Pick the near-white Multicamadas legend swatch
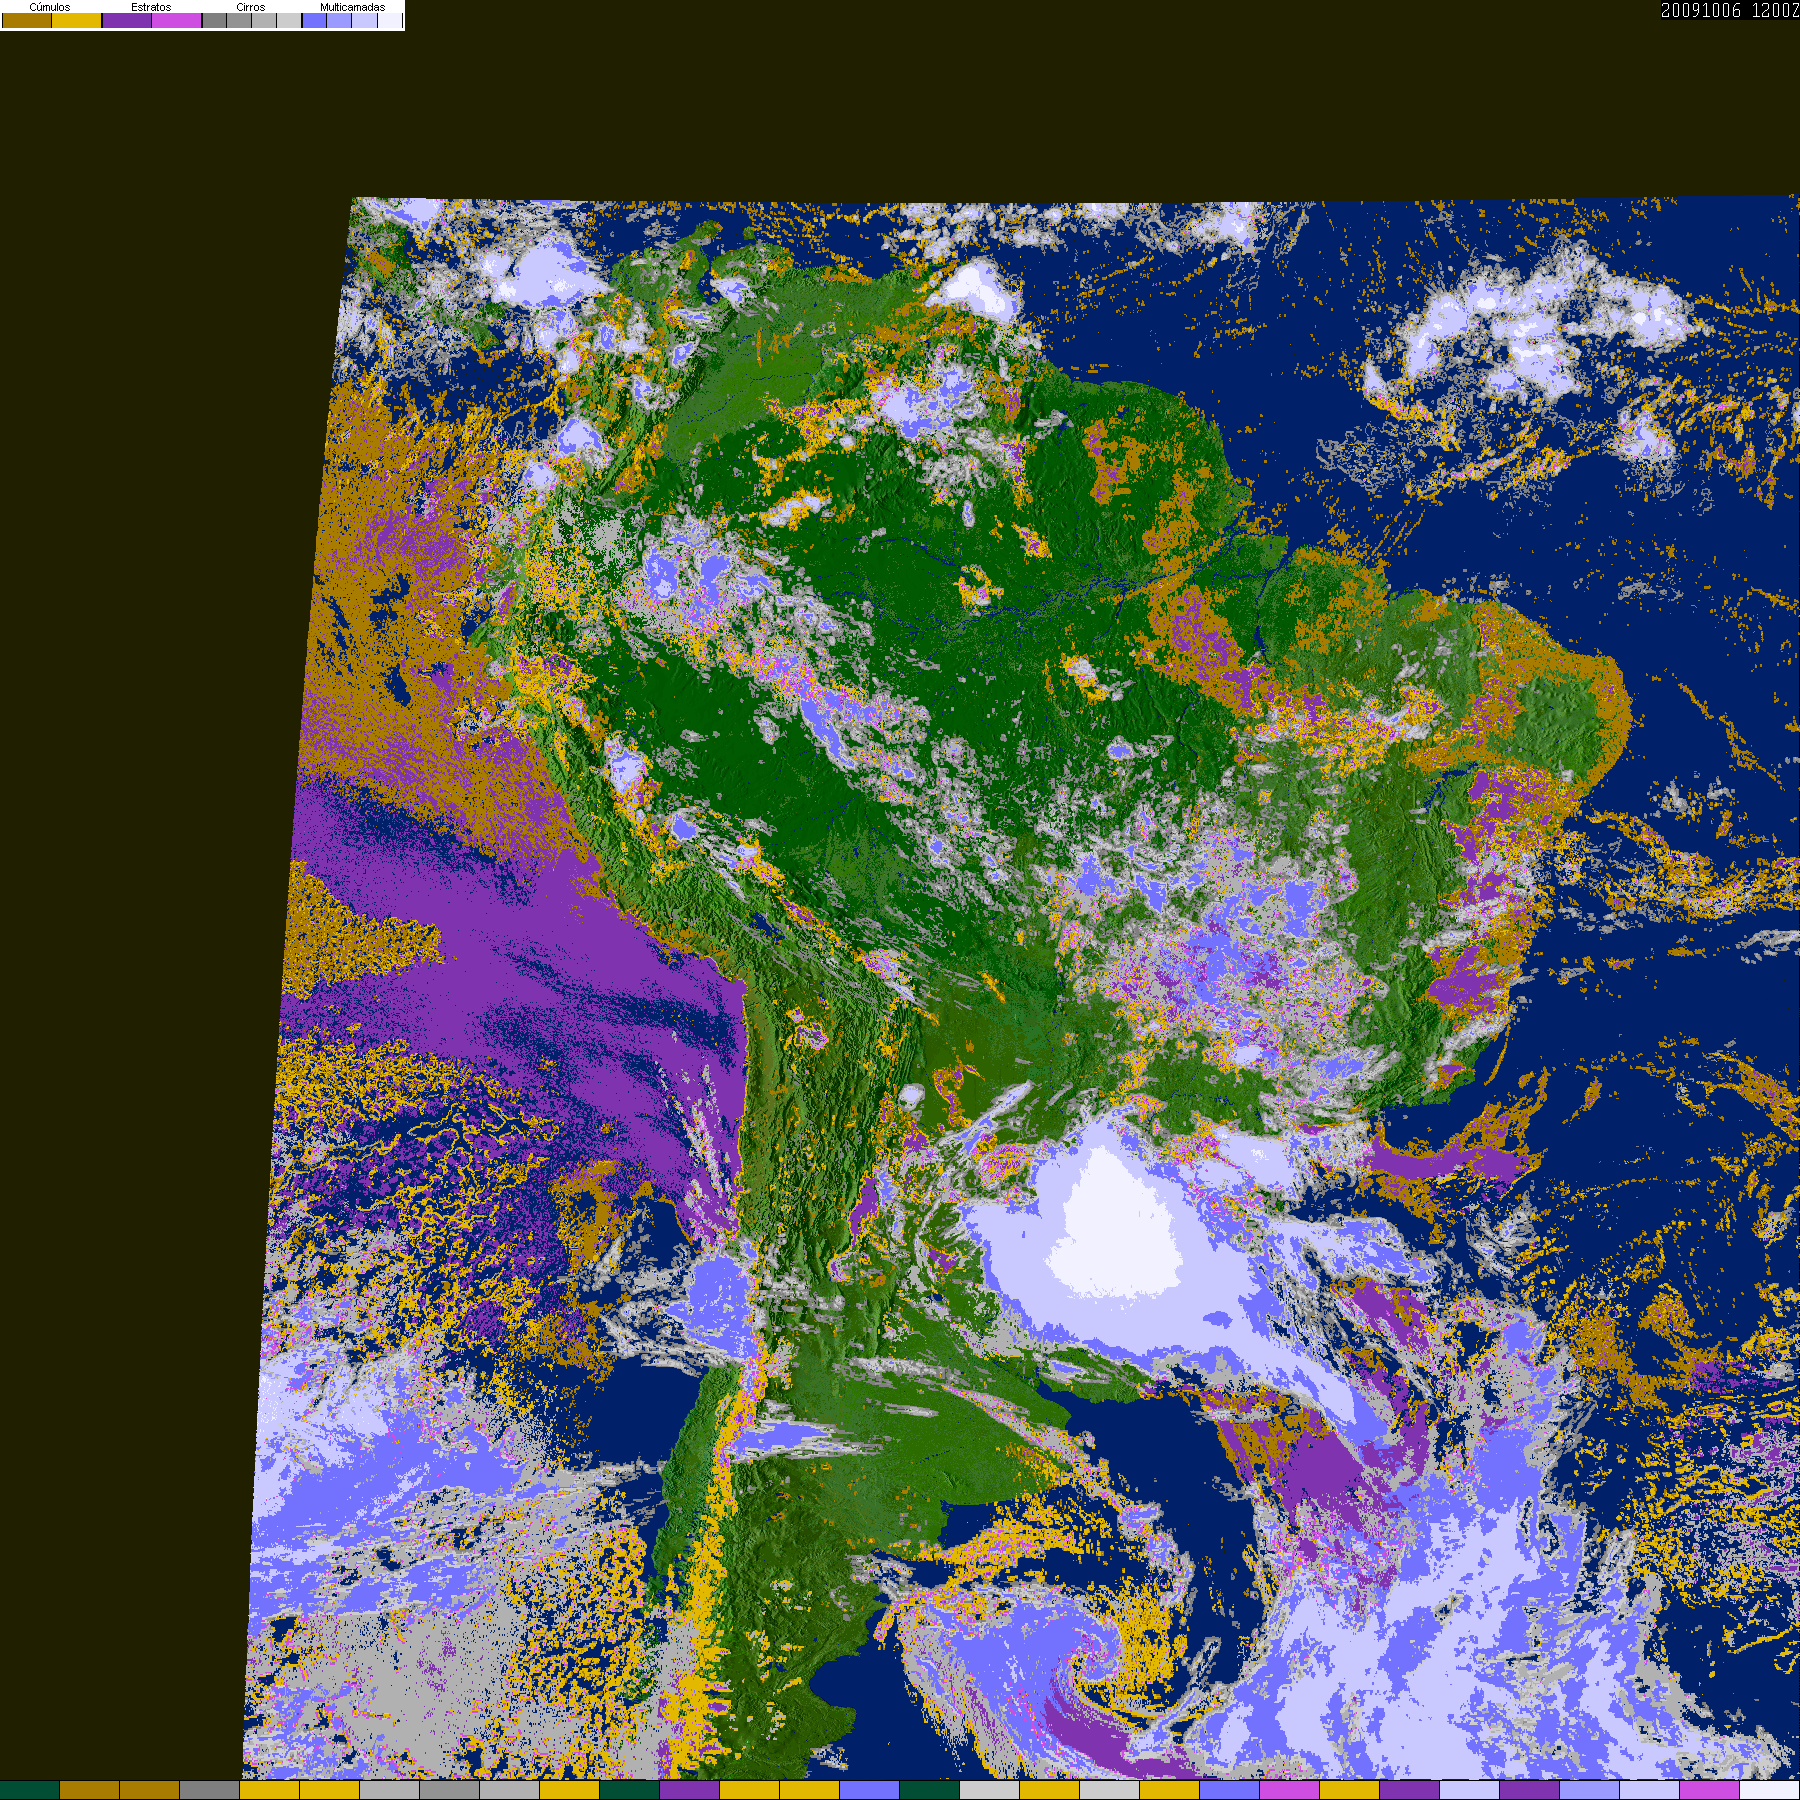1800x1800 pixels. coord(390,20)
